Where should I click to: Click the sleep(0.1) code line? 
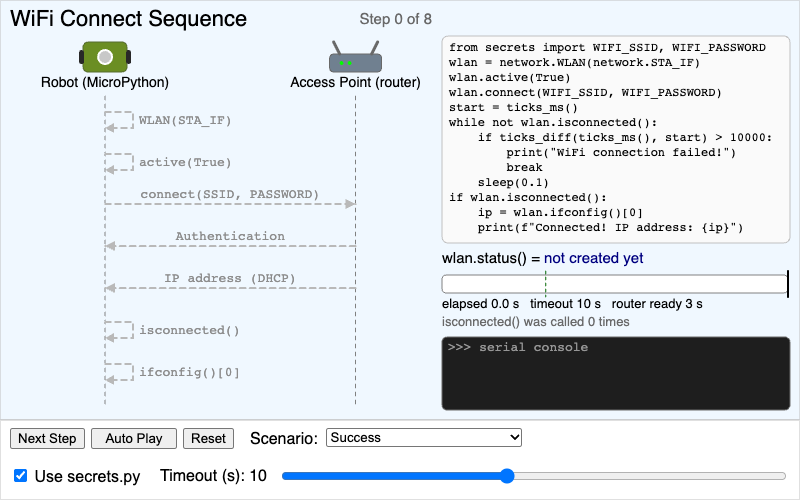(513, 183)
